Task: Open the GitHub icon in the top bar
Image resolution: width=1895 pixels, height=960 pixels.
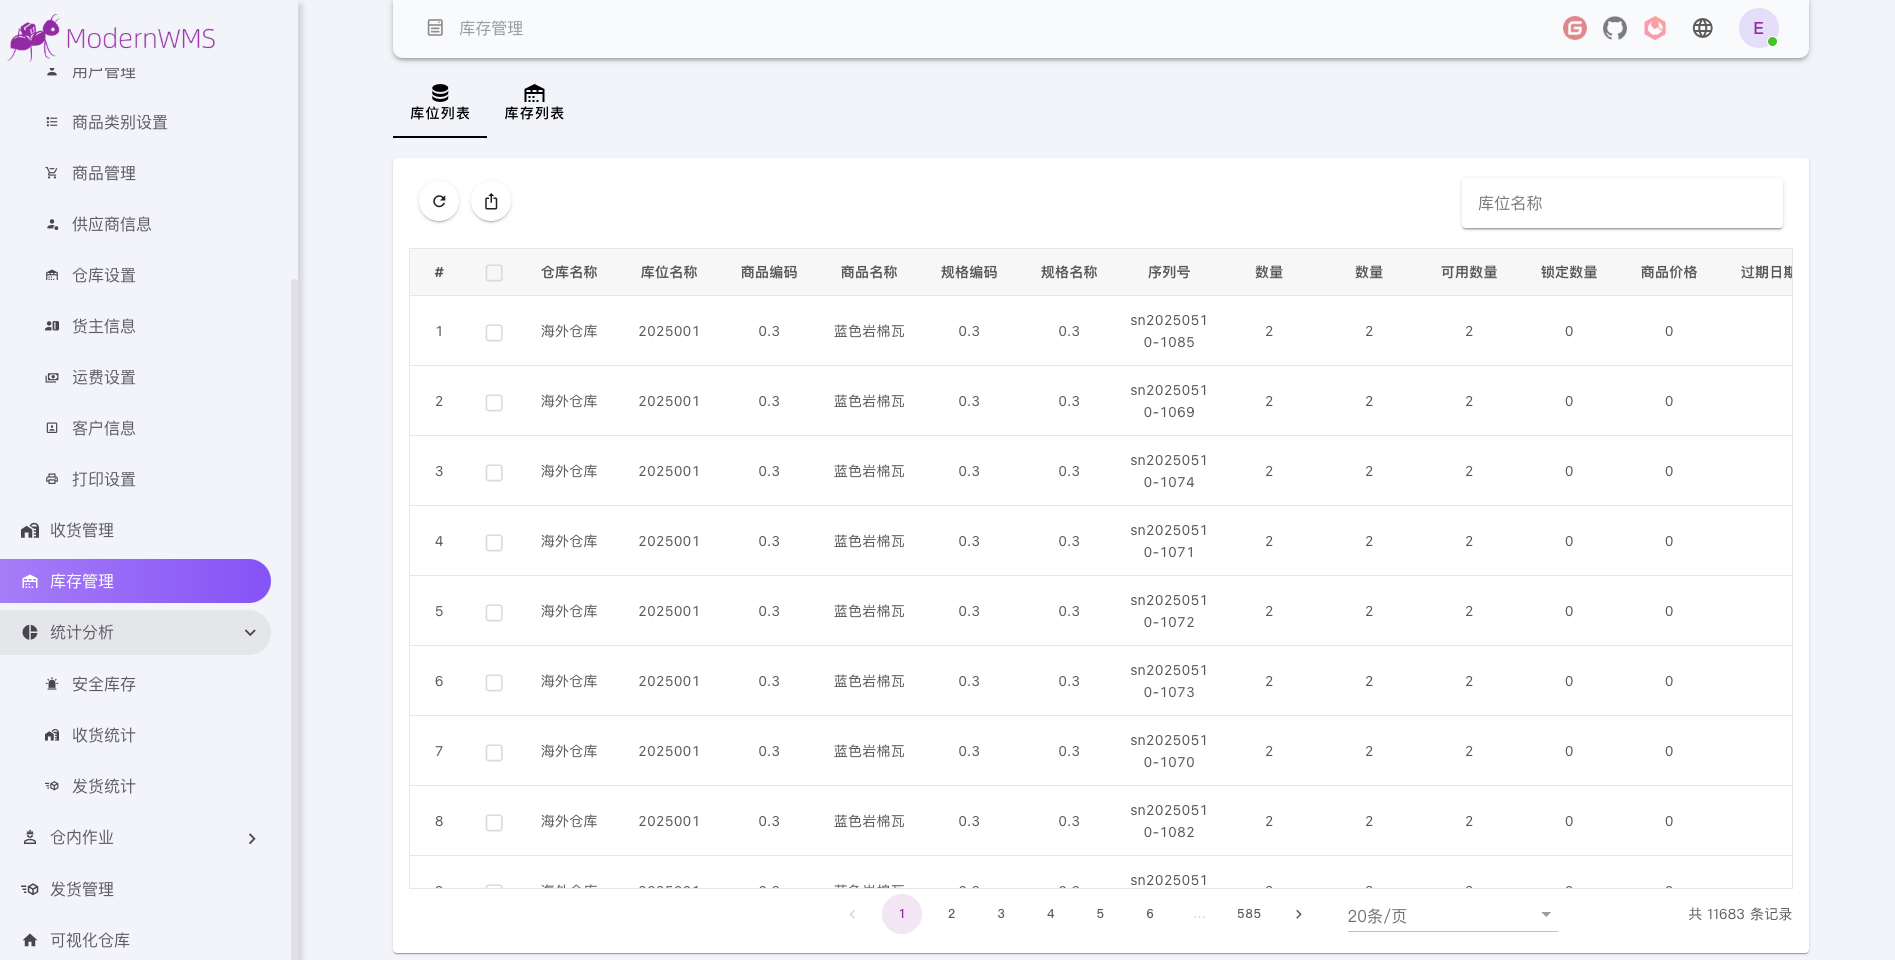Action: [1614, 28]
